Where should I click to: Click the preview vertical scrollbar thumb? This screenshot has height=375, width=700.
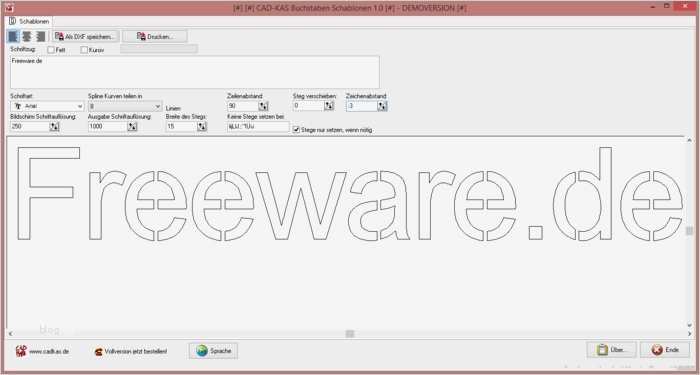tap(689, 230)
